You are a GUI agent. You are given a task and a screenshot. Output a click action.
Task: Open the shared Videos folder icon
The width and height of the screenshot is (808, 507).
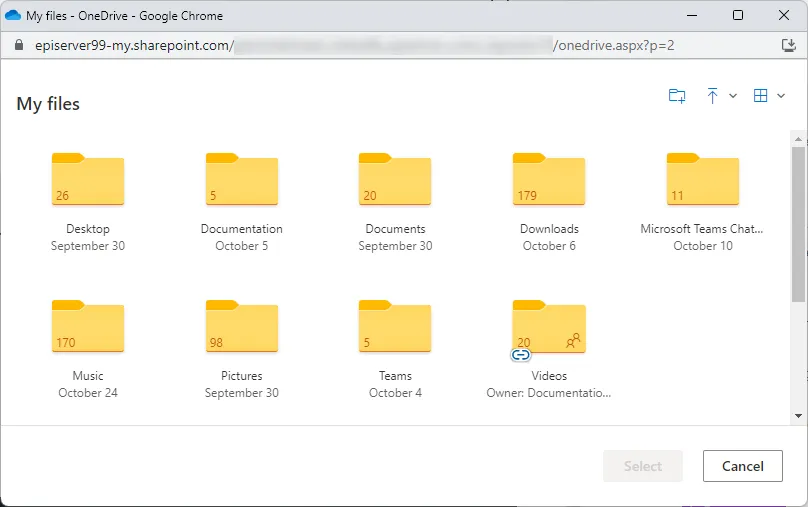click(x=549, y=326)
